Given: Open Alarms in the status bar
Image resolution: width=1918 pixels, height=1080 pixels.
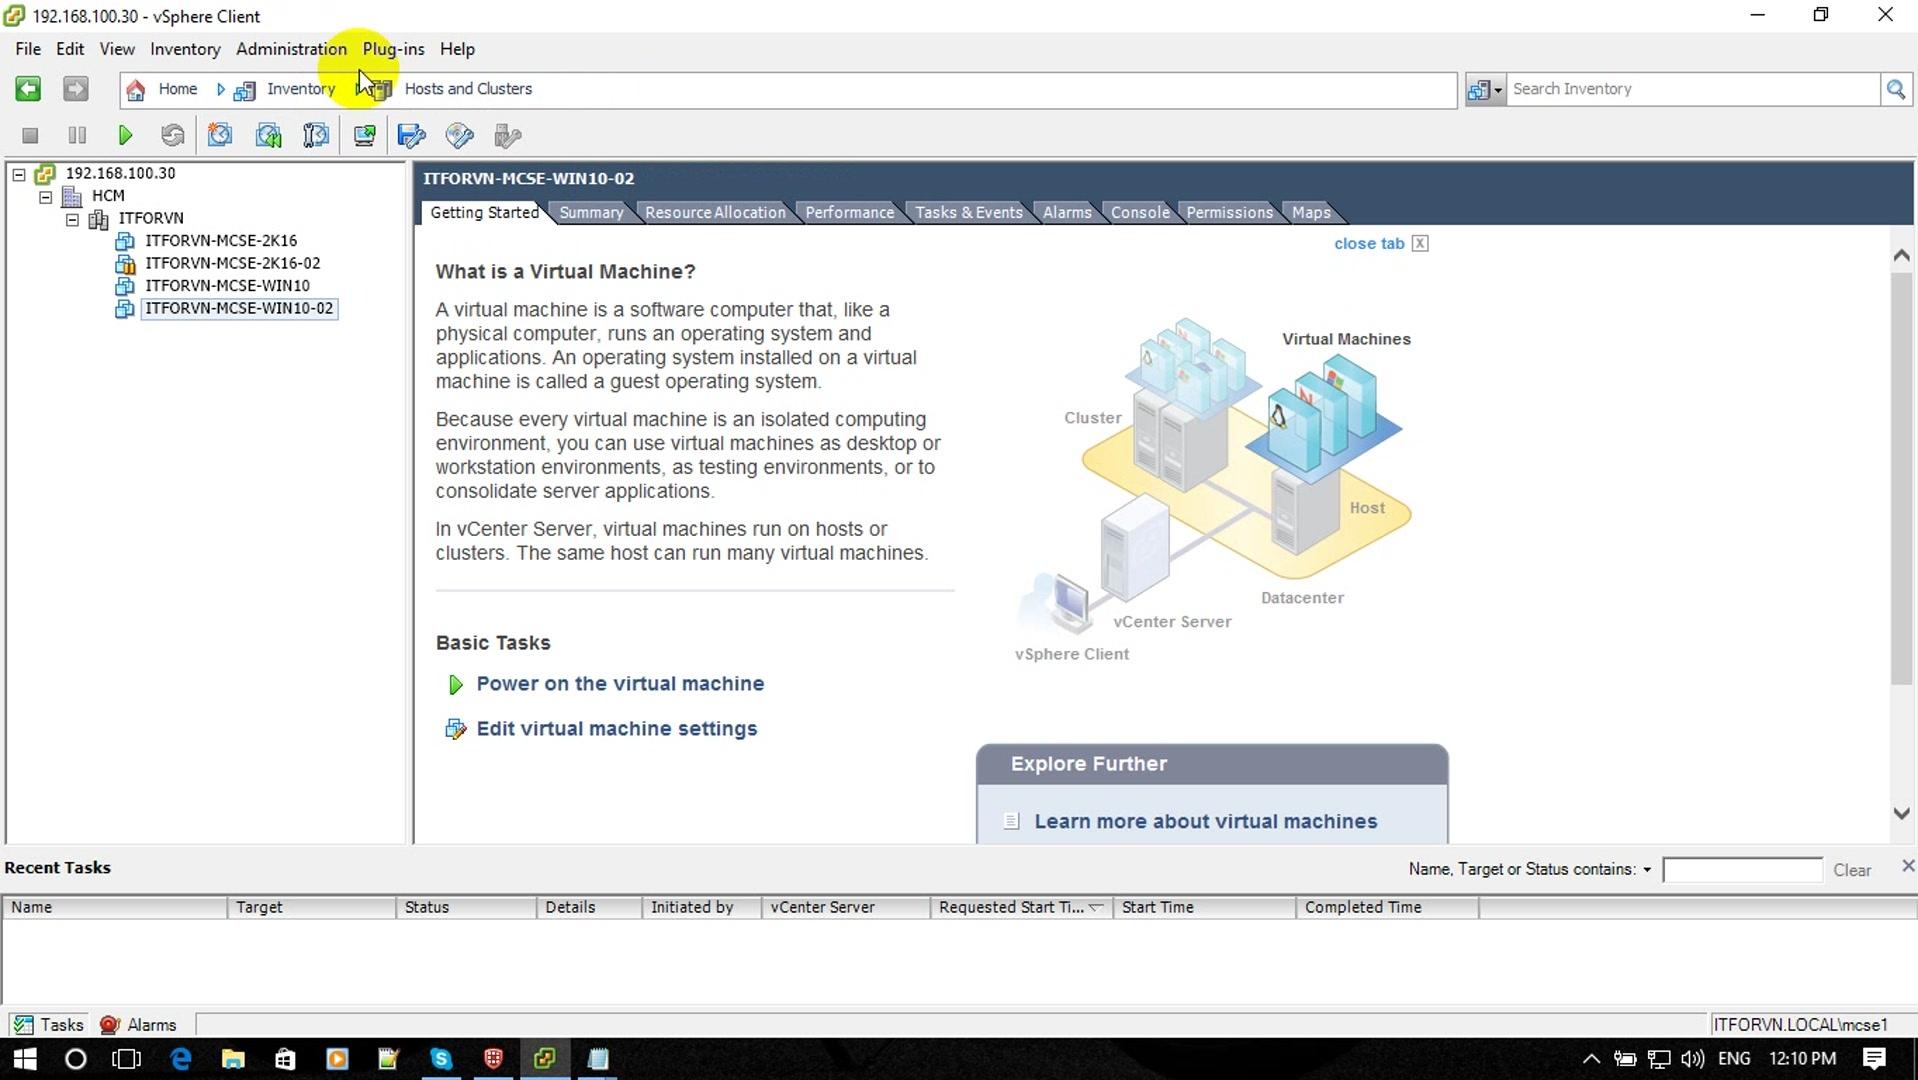Looking at the screenshot, I should 138,1025.
